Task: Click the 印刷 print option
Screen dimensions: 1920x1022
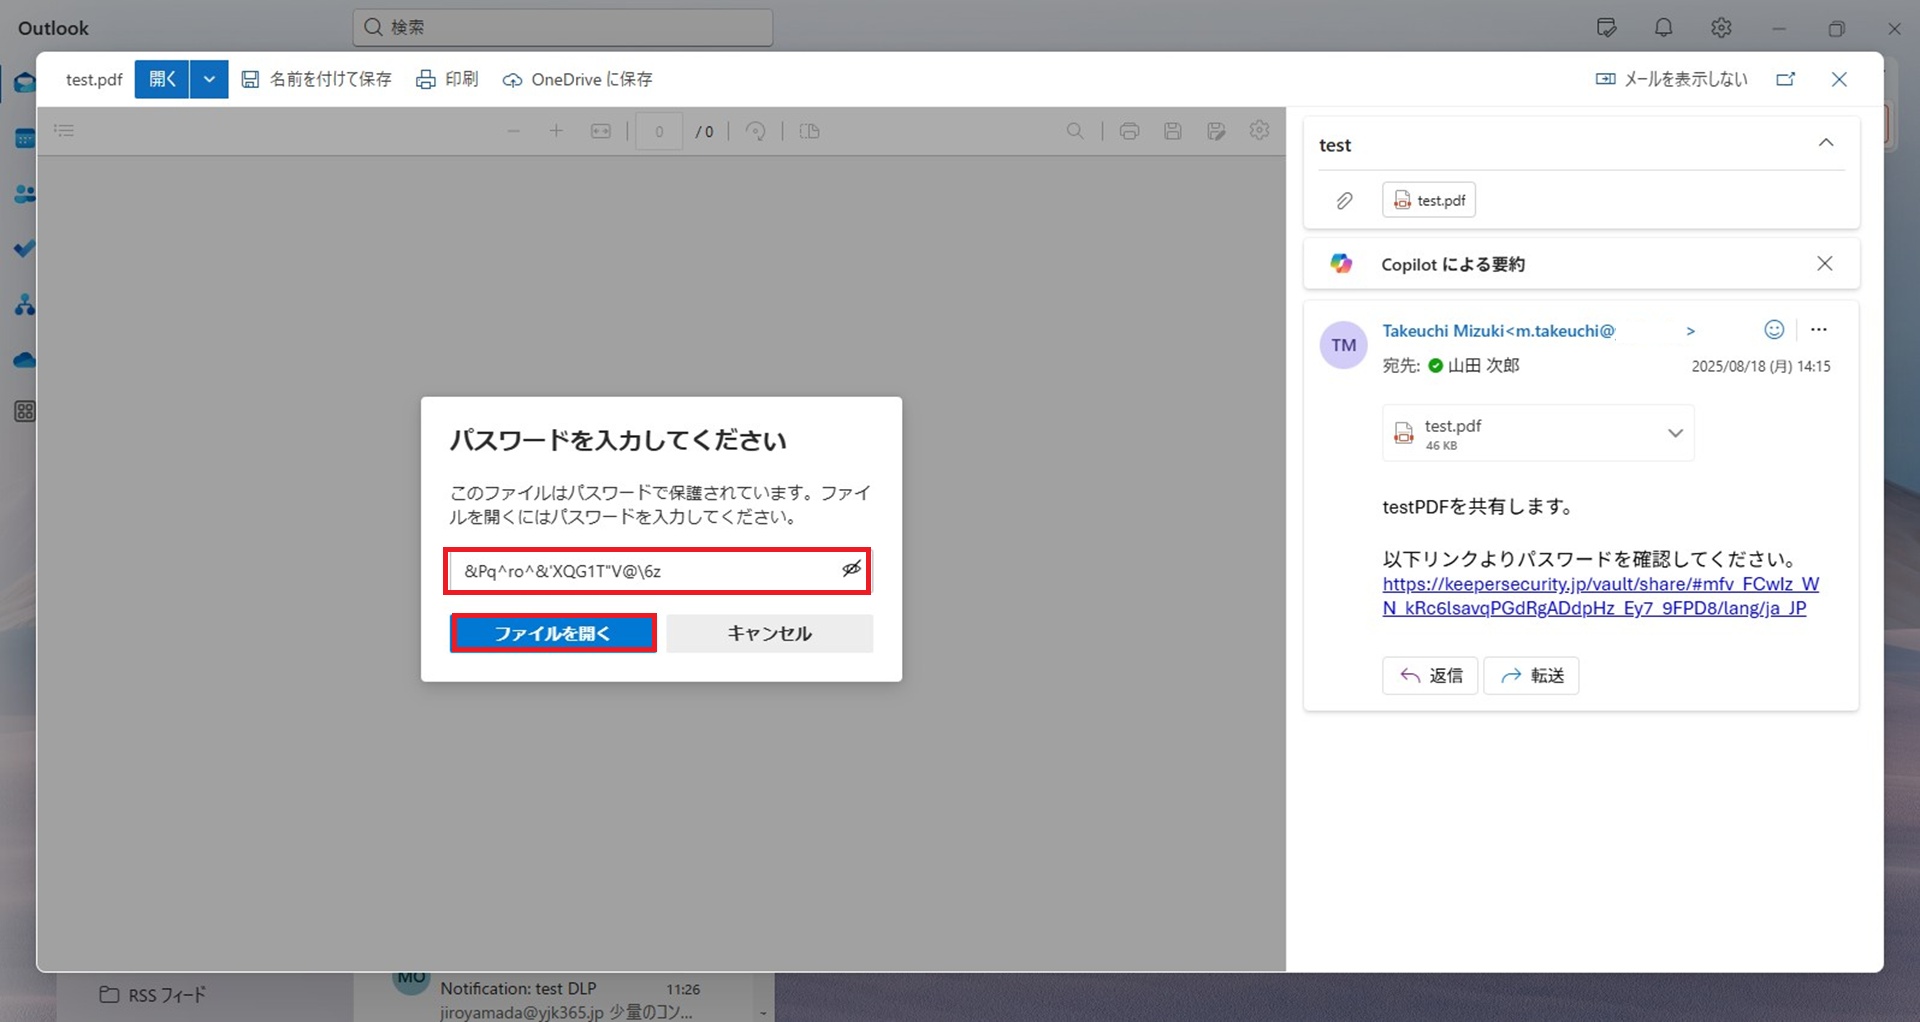Action: pyautogui.click(x=447, y=79)
